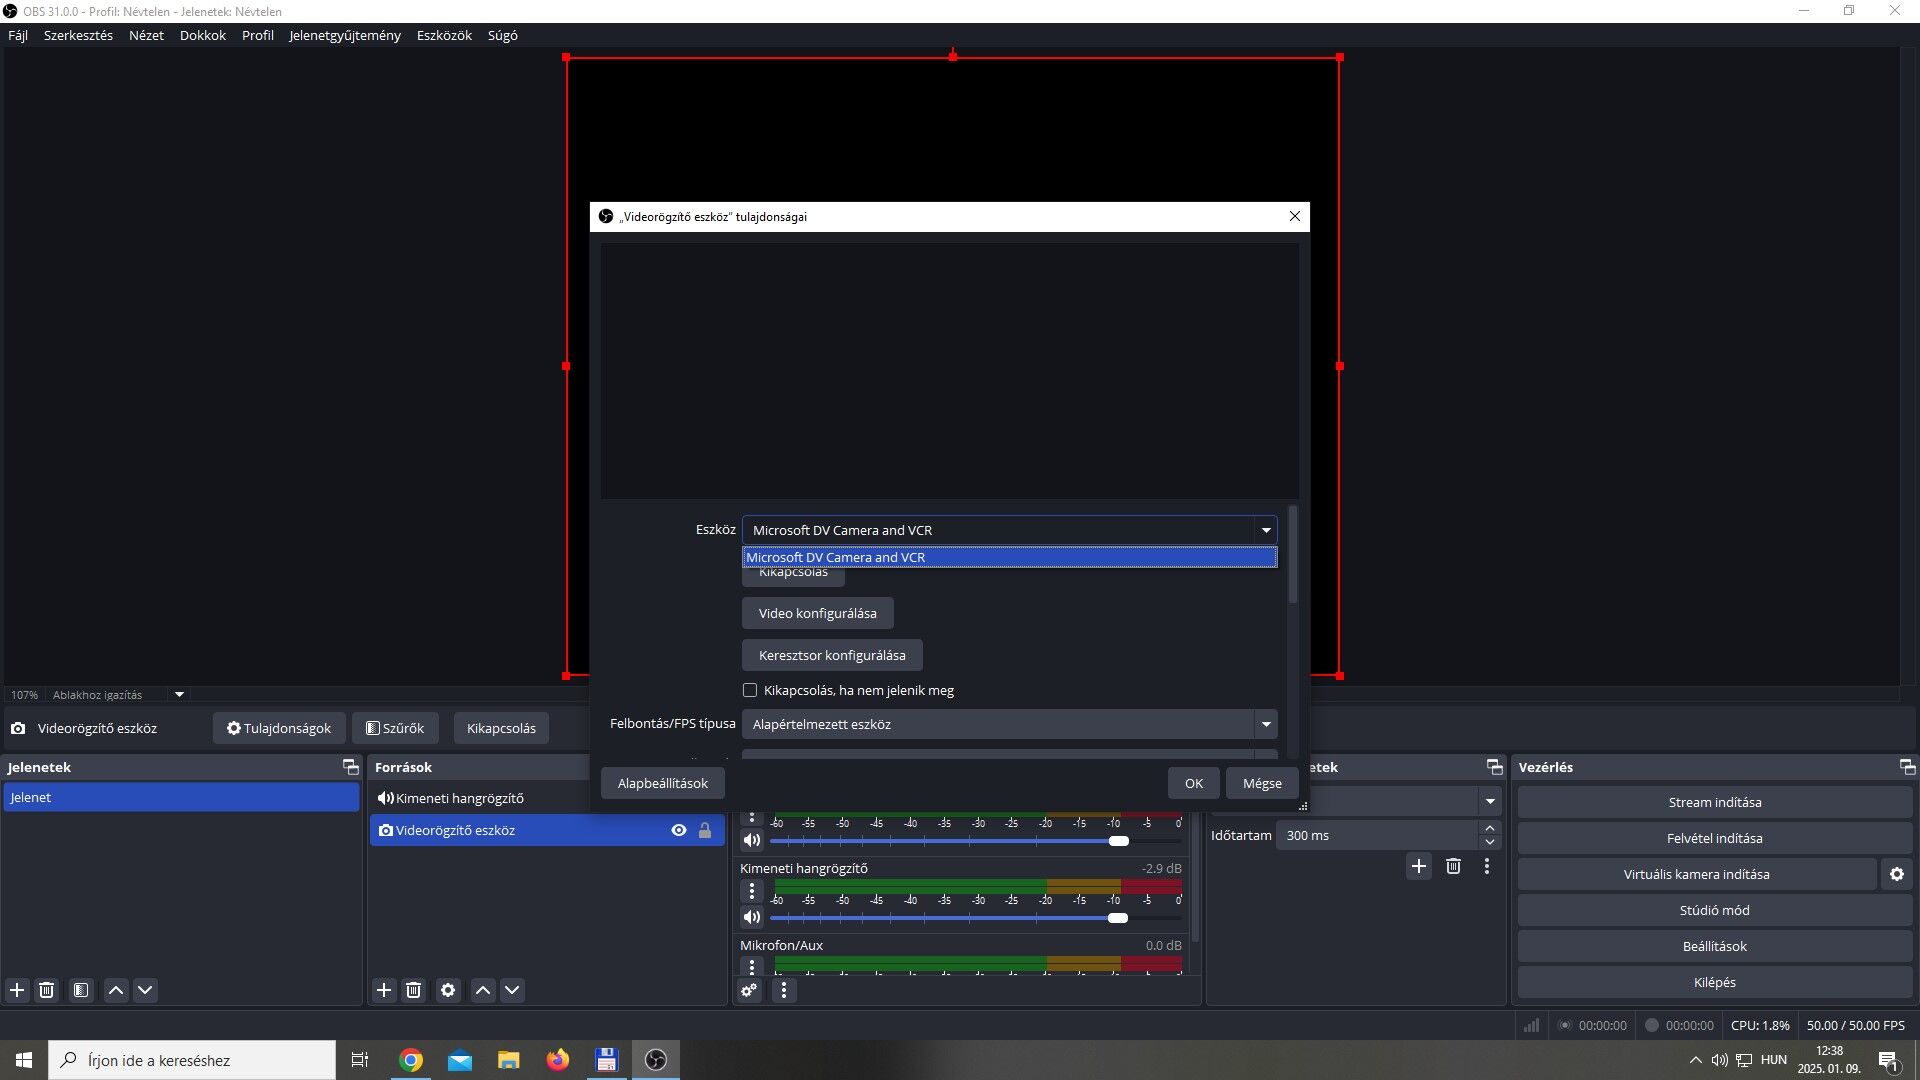Open Felbontás/FPS típusa dropdown
This screenshot has height=1080, width=1920.
(1009, 724)
